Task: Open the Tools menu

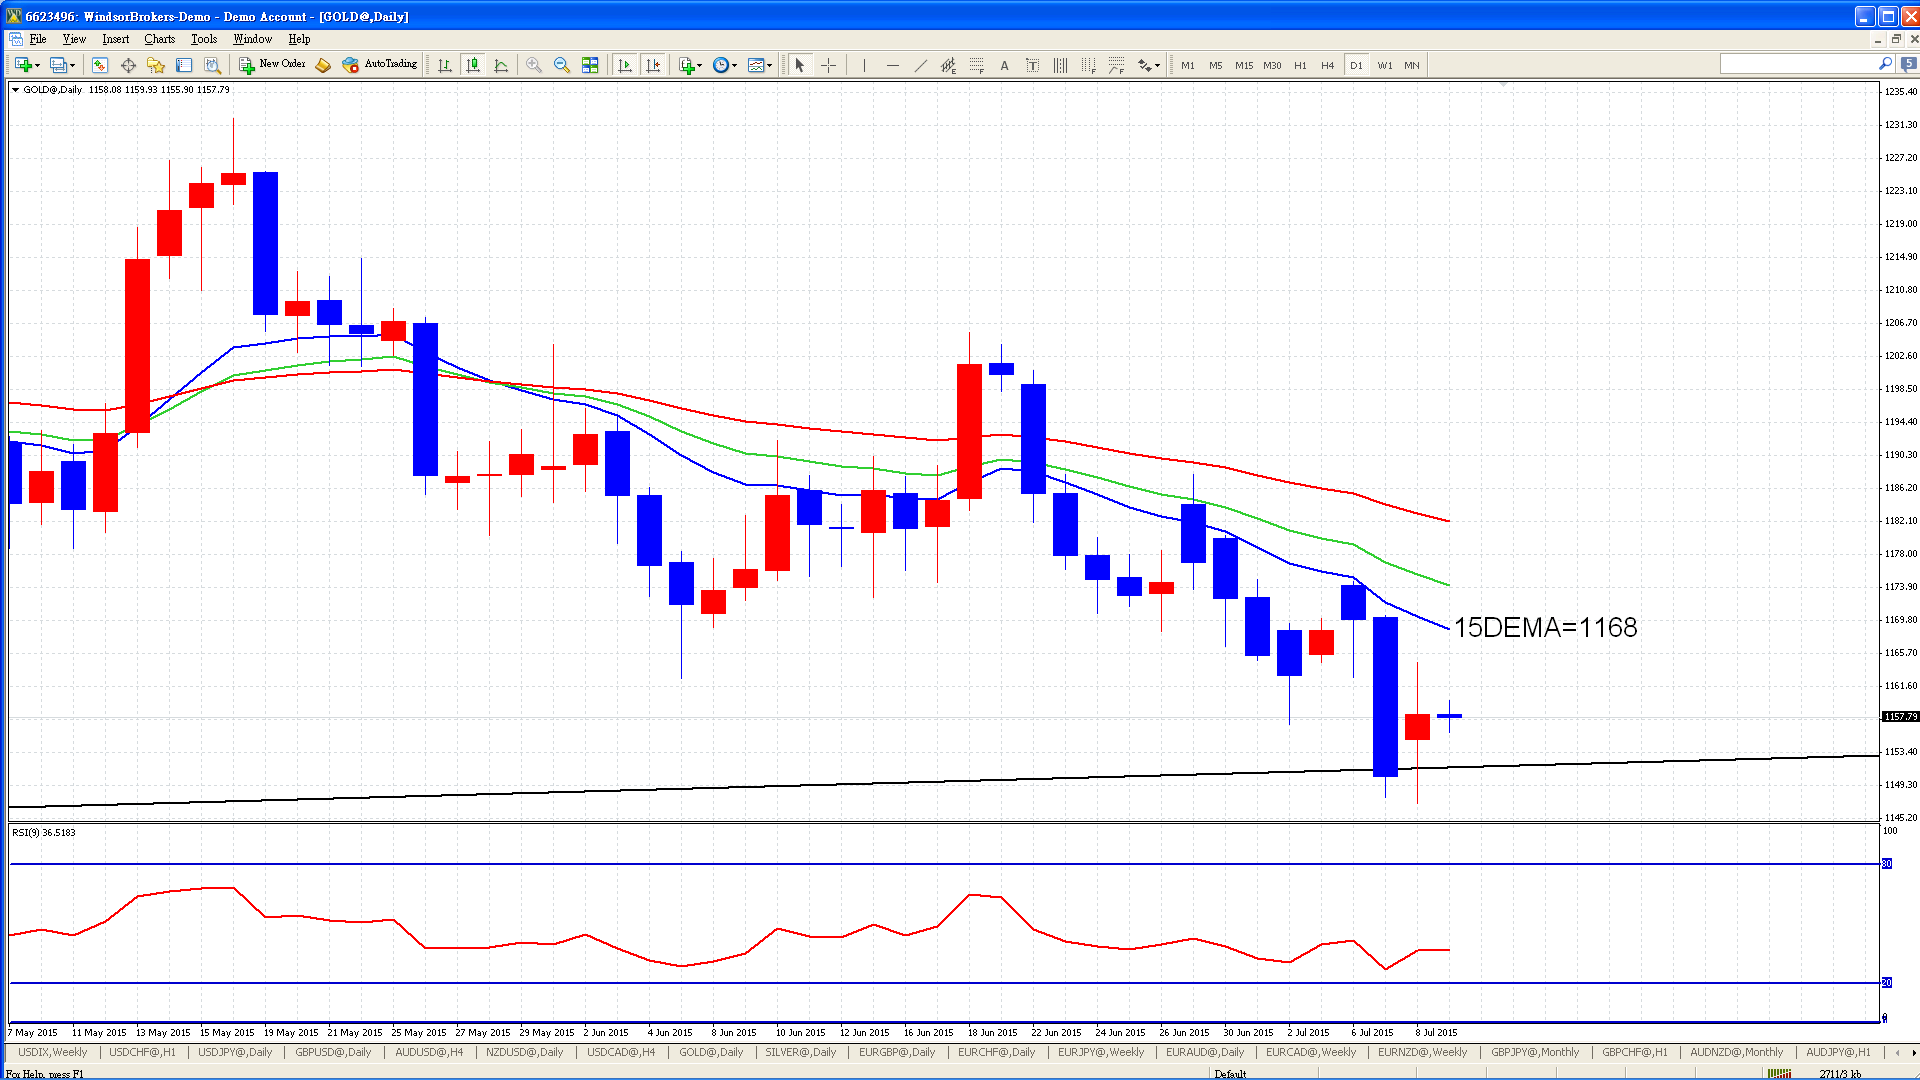Action: coord(204,39)
